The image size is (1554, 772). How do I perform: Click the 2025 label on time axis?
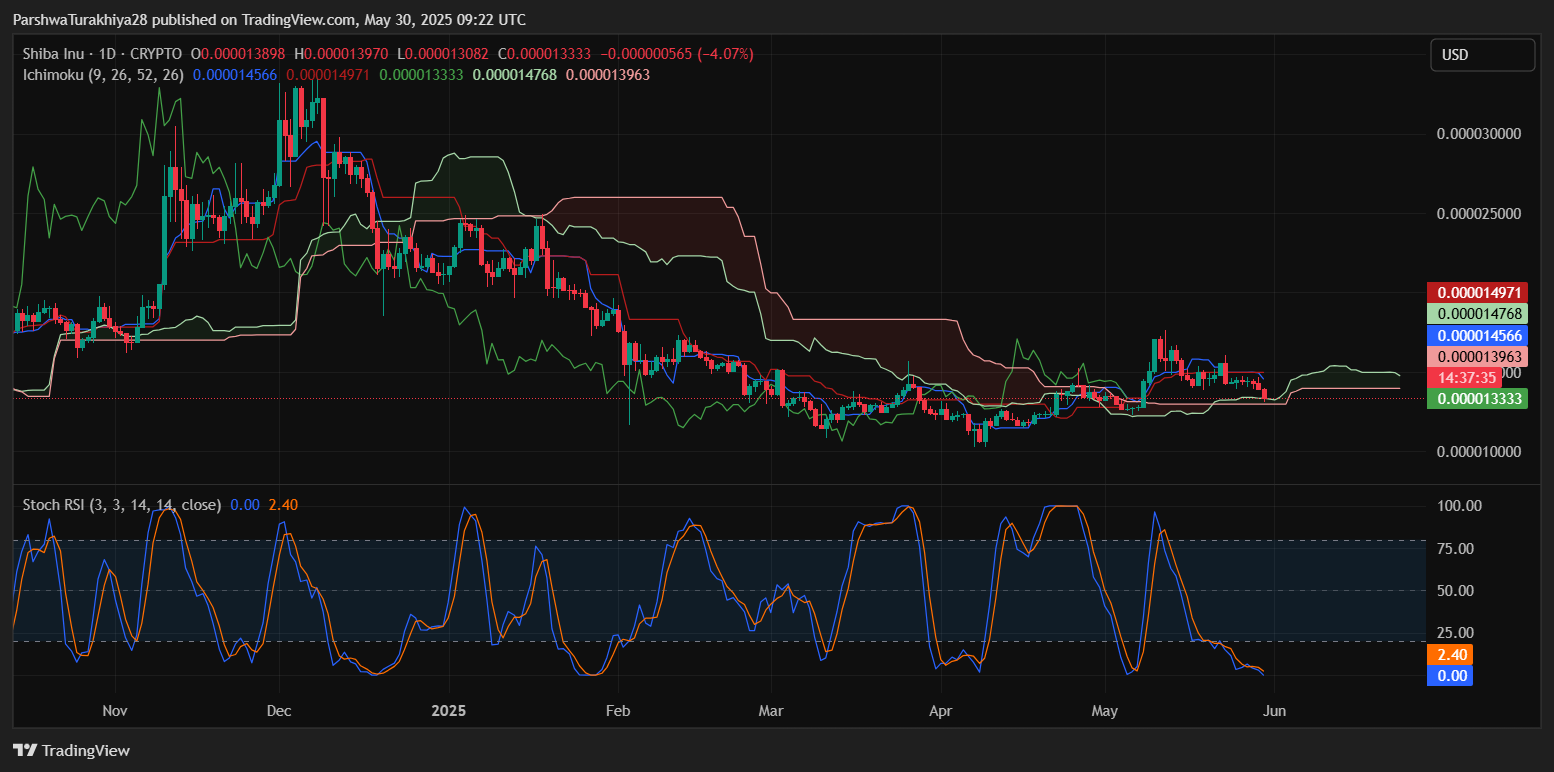(x=449, y=711)
